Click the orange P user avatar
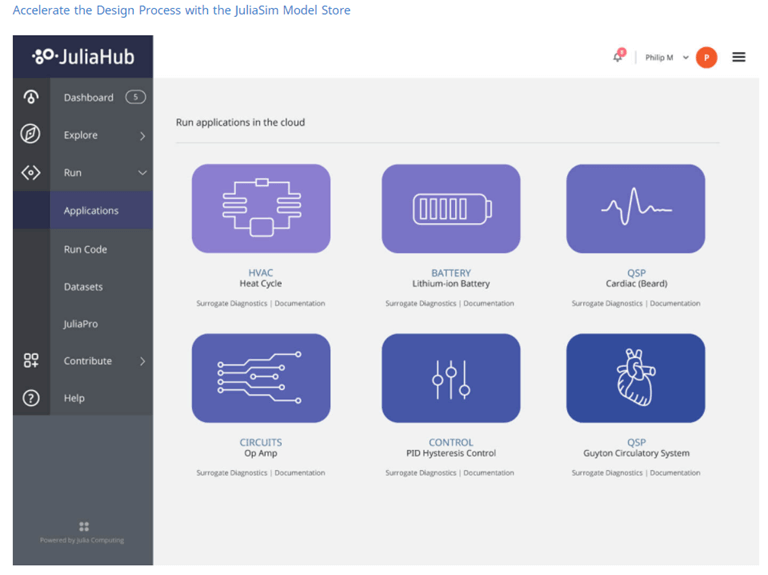The width and height of the screenshot is (768, 575). click(x=706, y=57)
